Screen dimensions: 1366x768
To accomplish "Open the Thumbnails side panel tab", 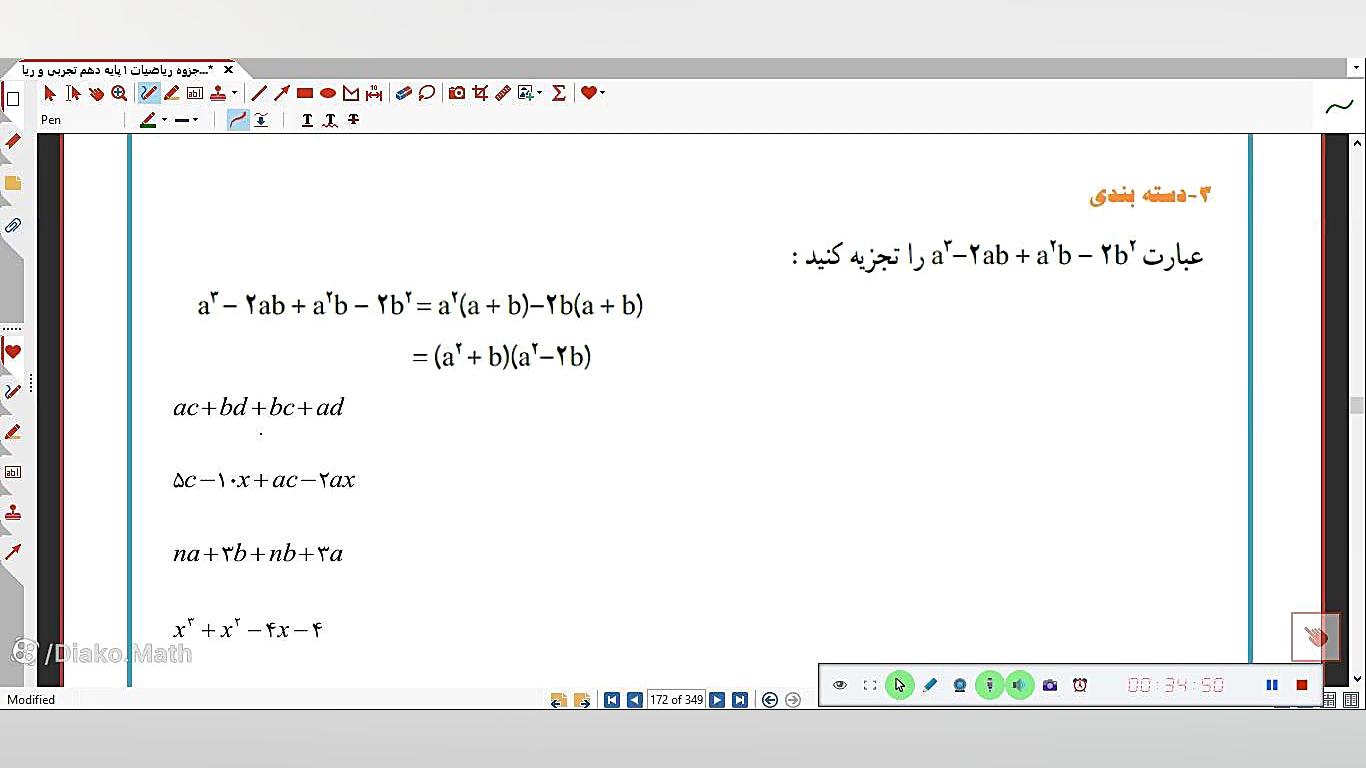I will point(12,99).
